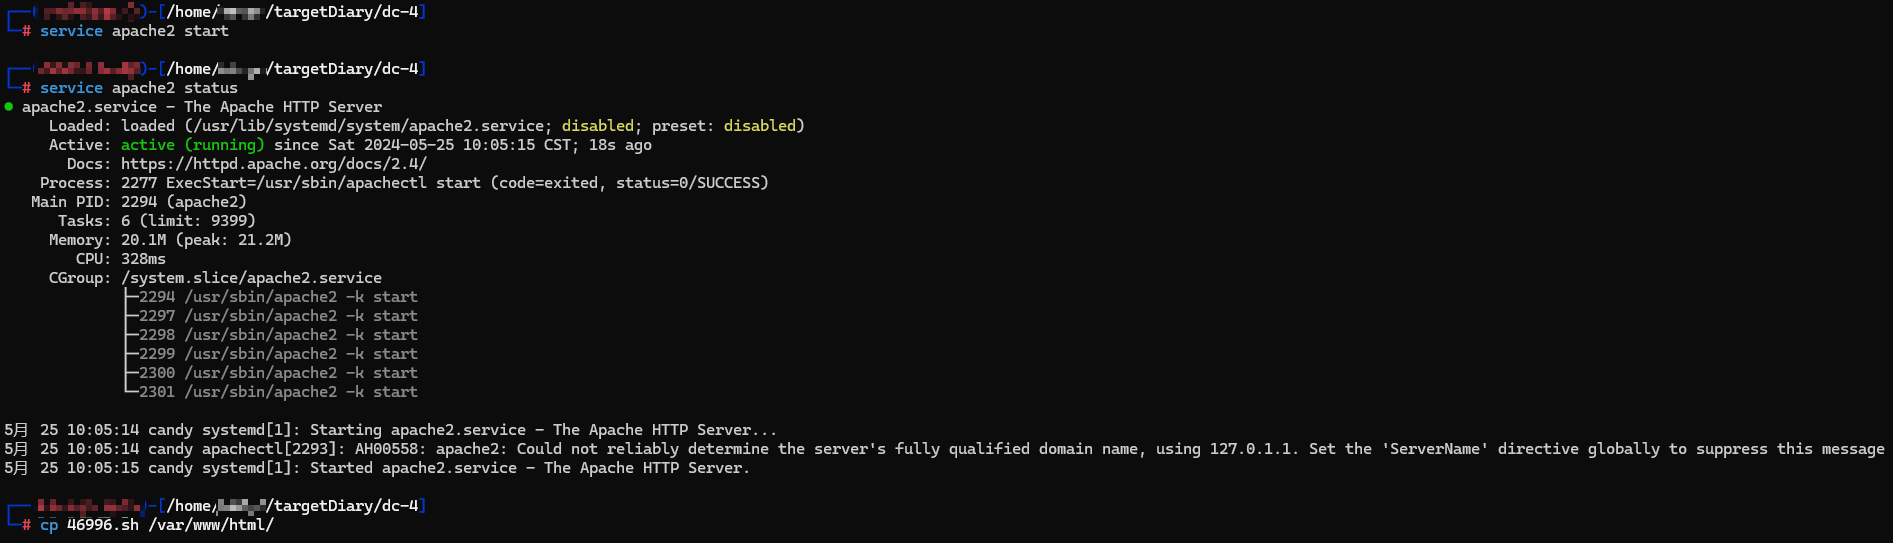Click the 'Tasks: 6 (limit: 9399)' value
The image size is (1893, 543).
pos(188,221)
